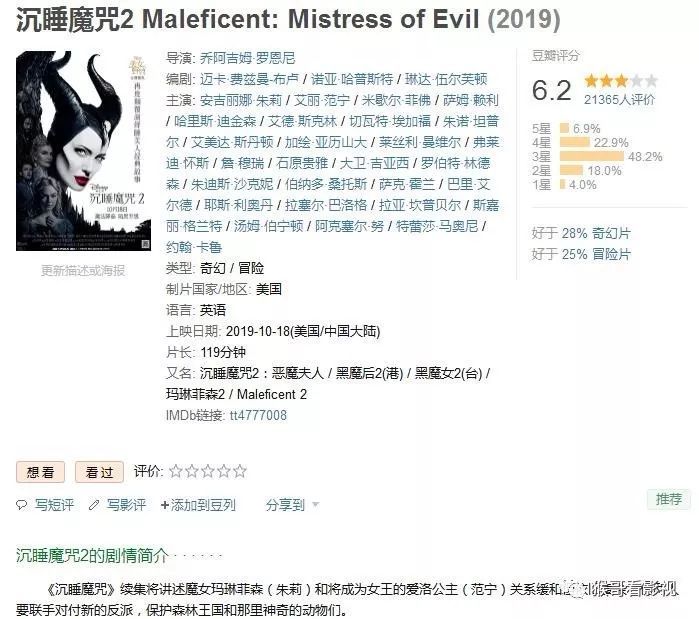Click the speech bubble icon for 写短评

(21, 505)
